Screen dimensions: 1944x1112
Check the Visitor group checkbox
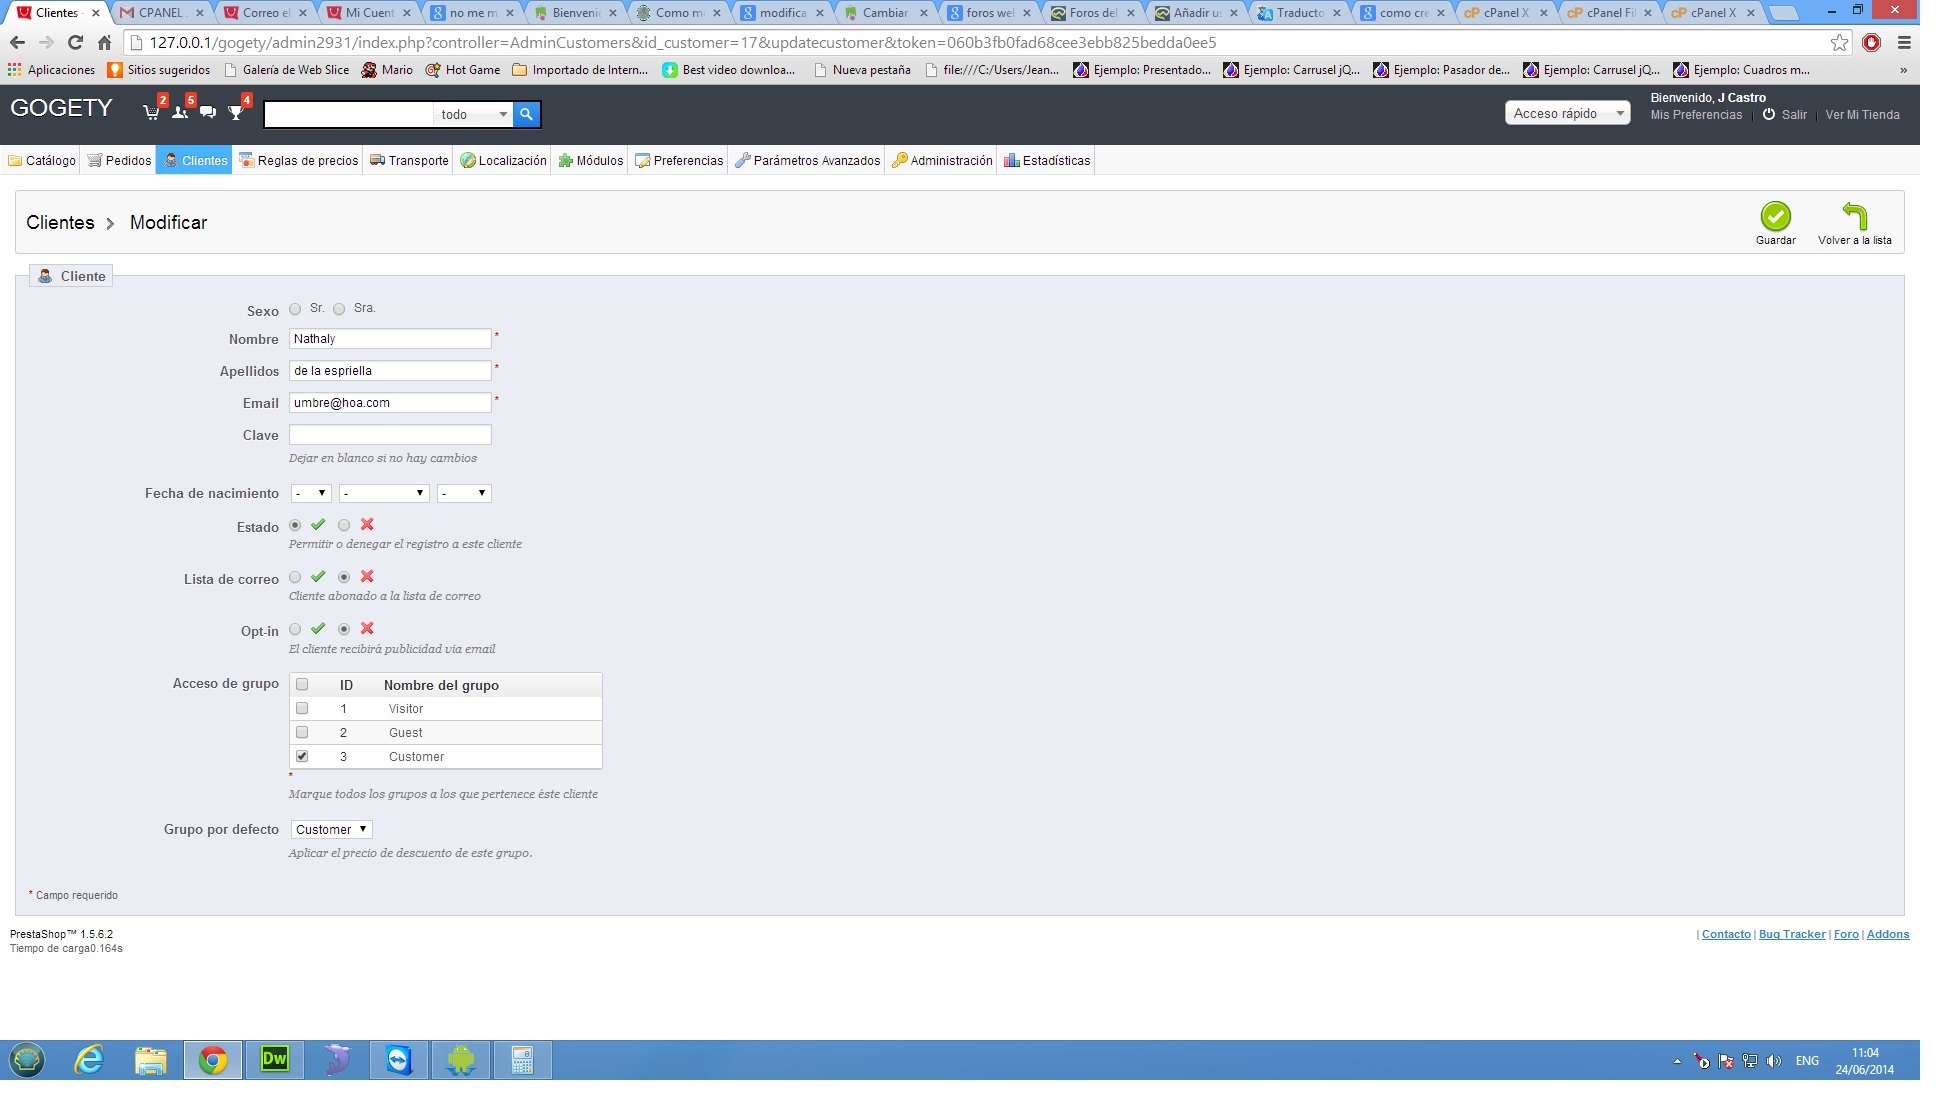[x=302, y=709]
